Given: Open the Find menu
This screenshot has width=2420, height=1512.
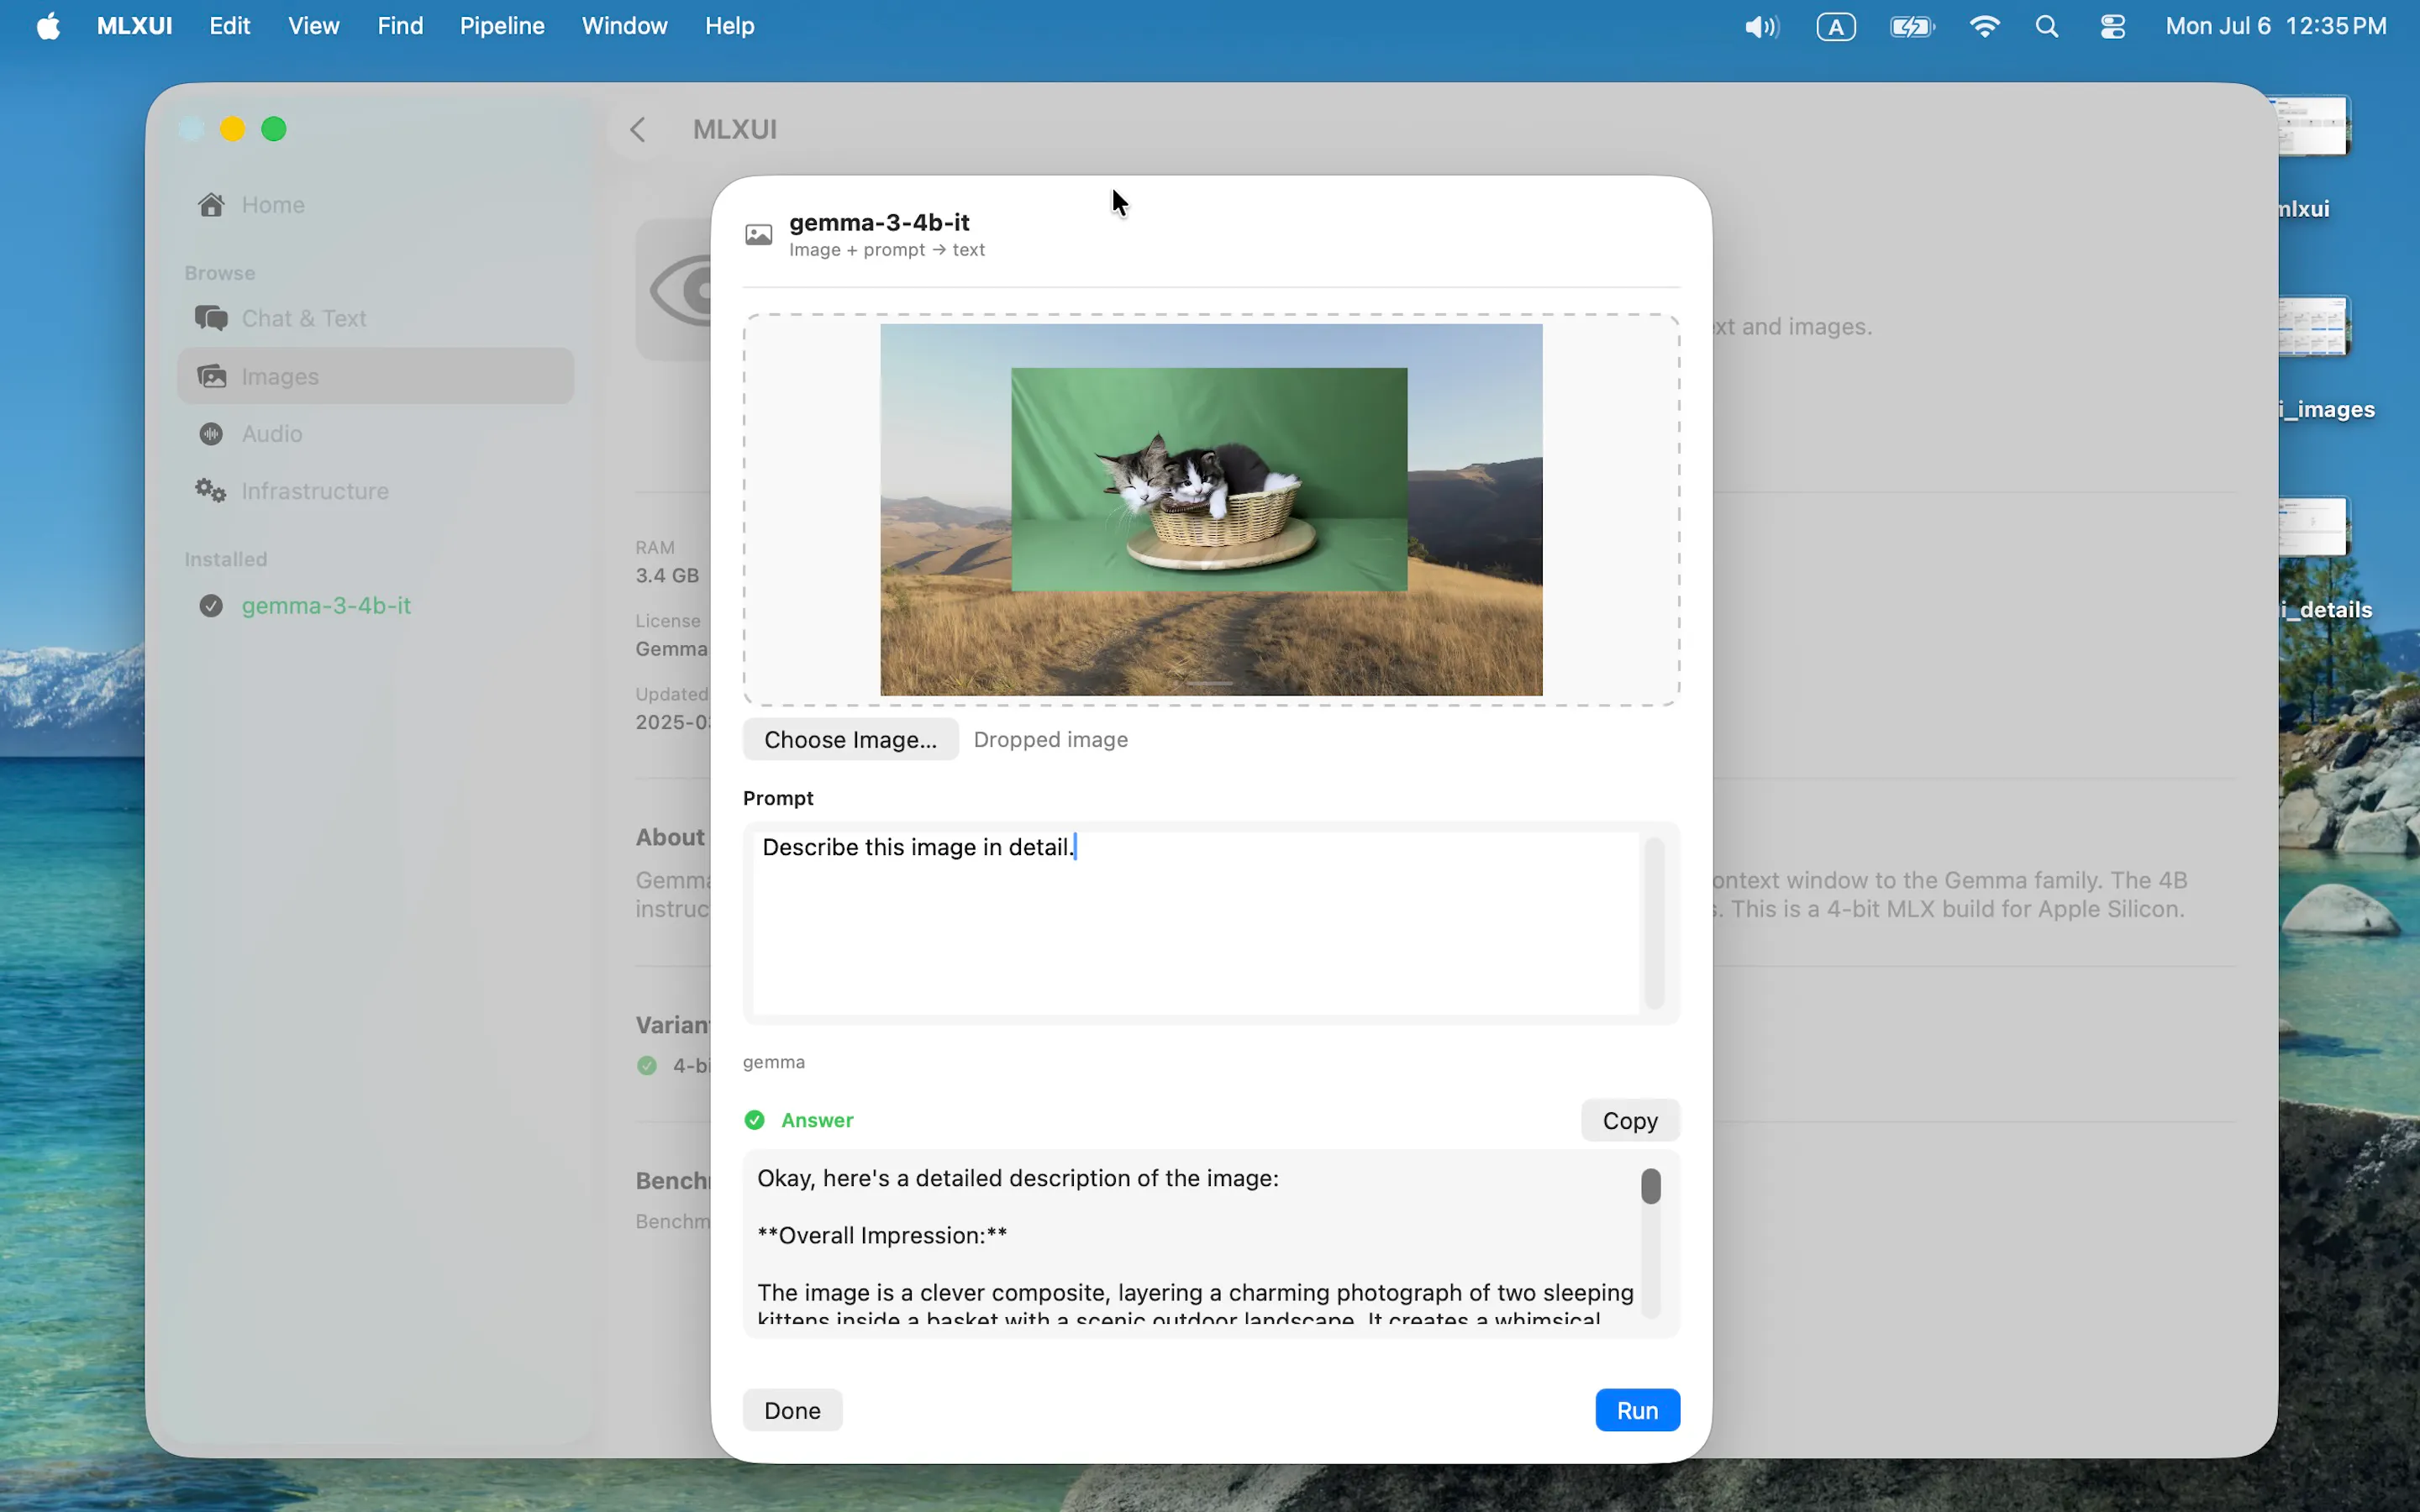Looking at the screenshot, I should [400, 26].
